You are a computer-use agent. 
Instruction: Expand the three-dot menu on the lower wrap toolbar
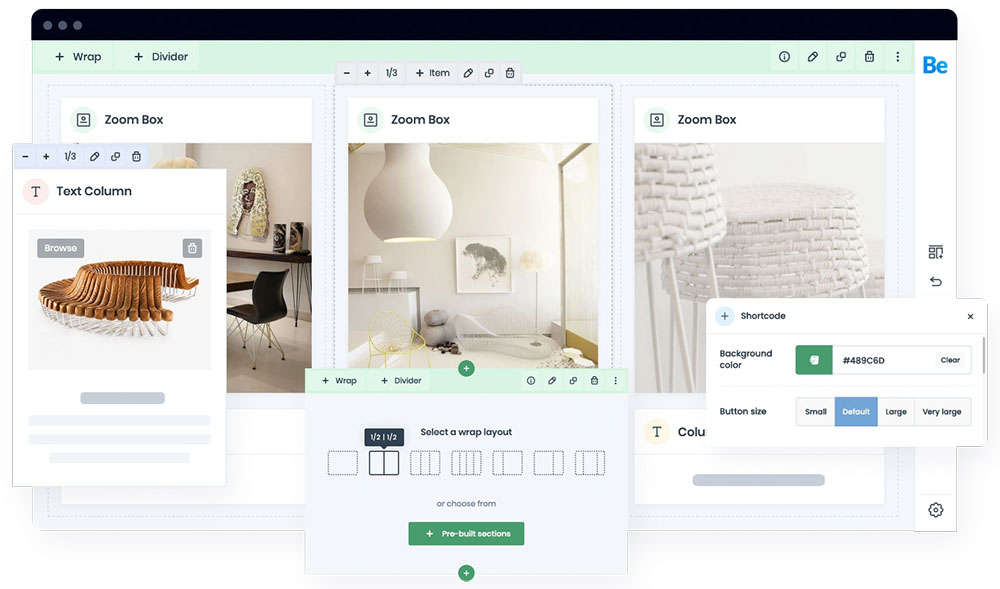(x=615, y=381)
